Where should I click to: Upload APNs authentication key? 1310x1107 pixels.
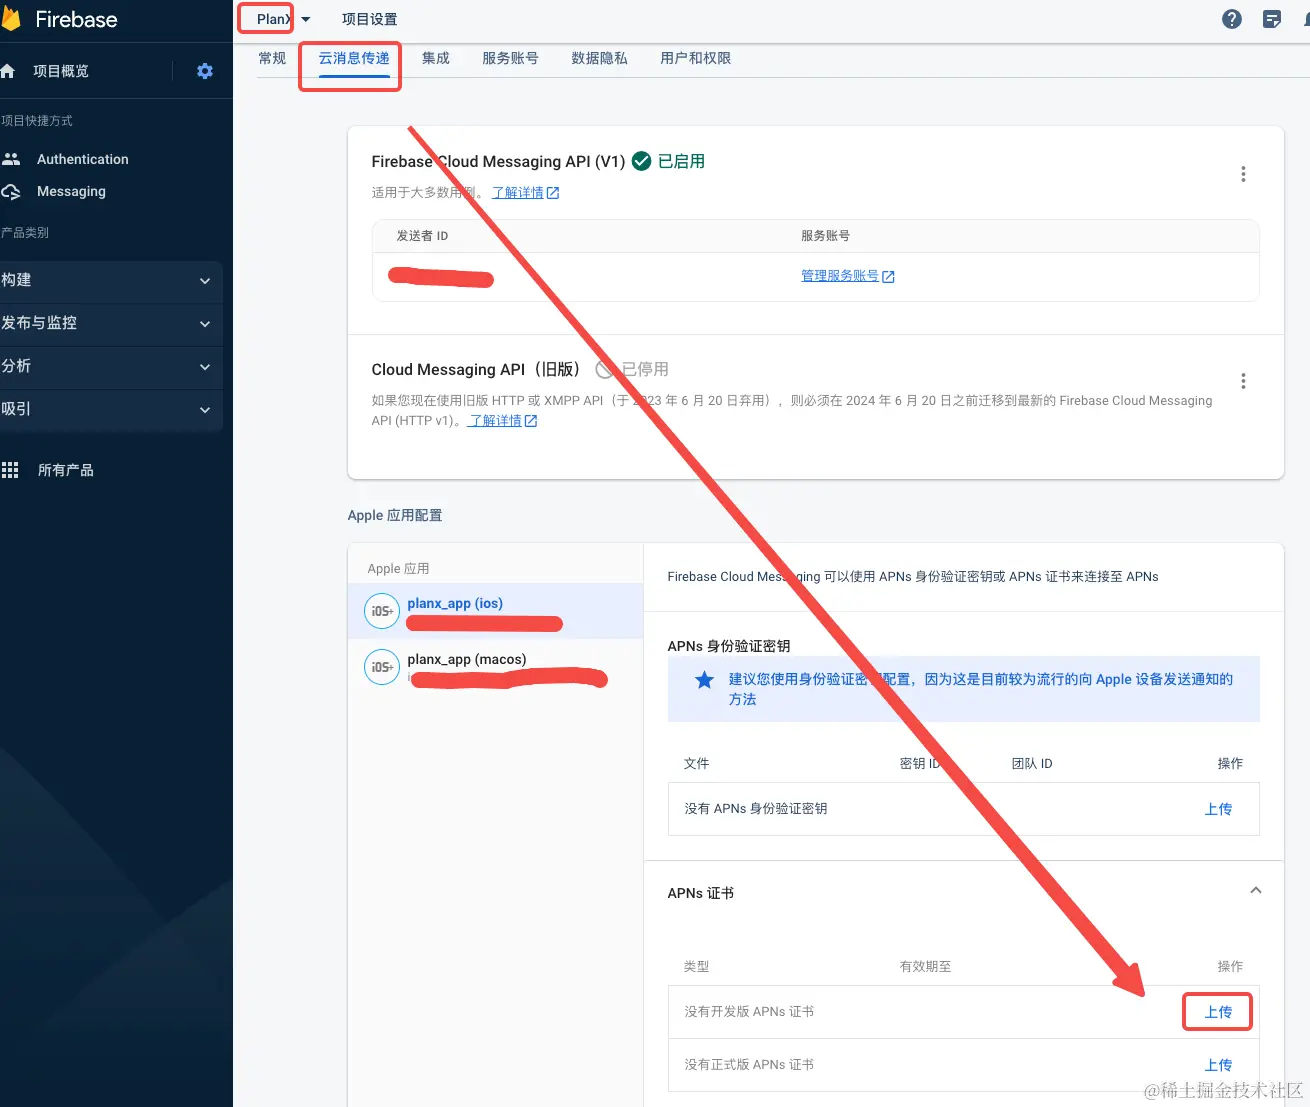(x=1218, y=809)
